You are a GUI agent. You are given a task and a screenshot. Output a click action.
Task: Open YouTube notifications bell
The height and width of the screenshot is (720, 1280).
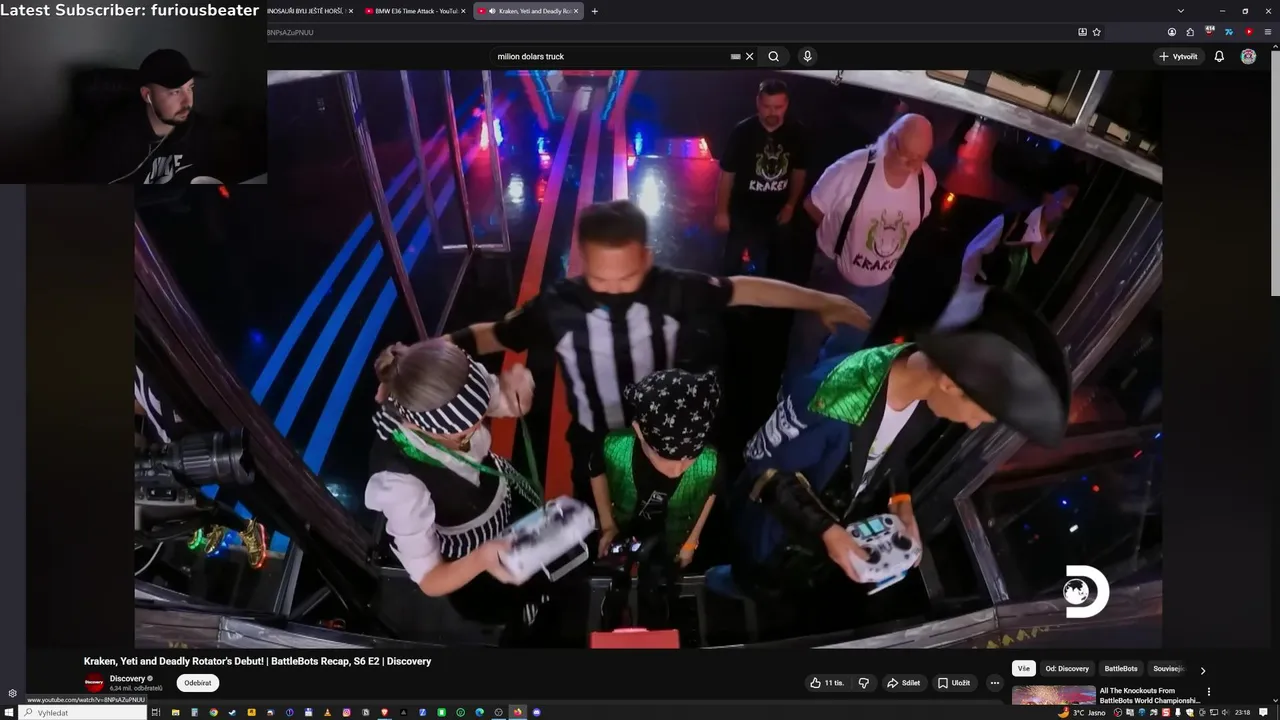point(1219,57)
